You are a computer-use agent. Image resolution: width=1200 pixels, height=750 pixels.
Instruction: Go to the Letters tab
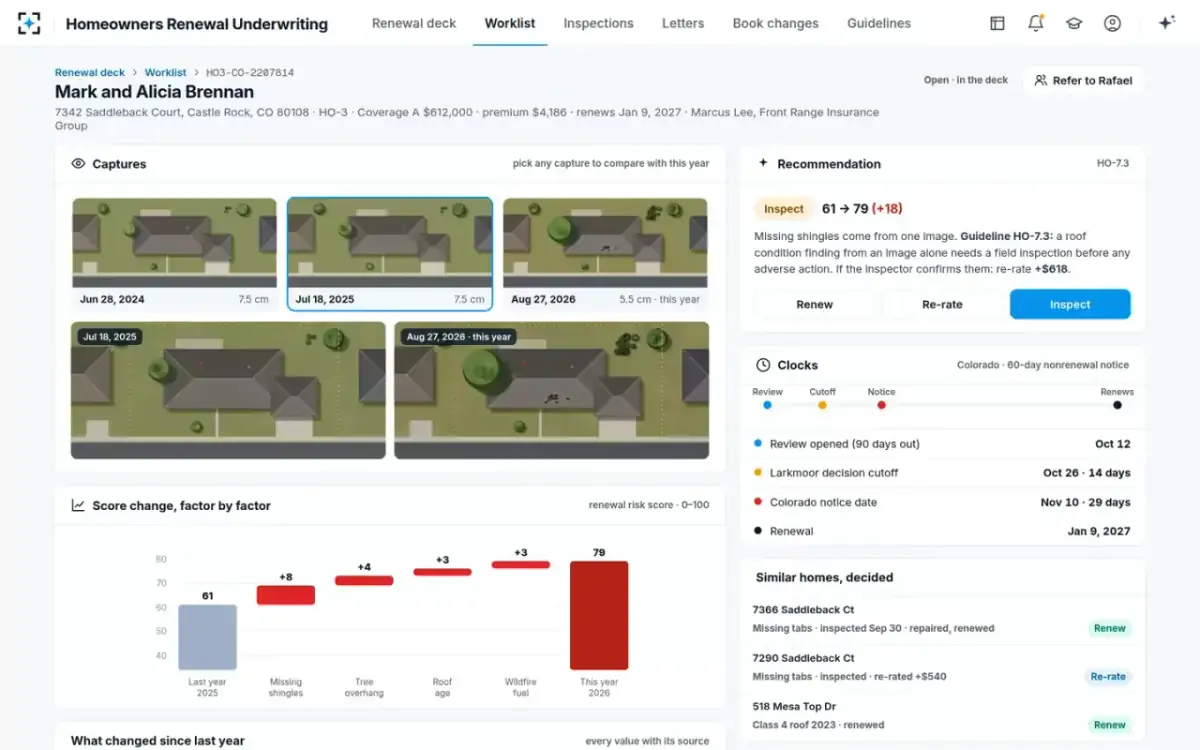click(683, 23)
